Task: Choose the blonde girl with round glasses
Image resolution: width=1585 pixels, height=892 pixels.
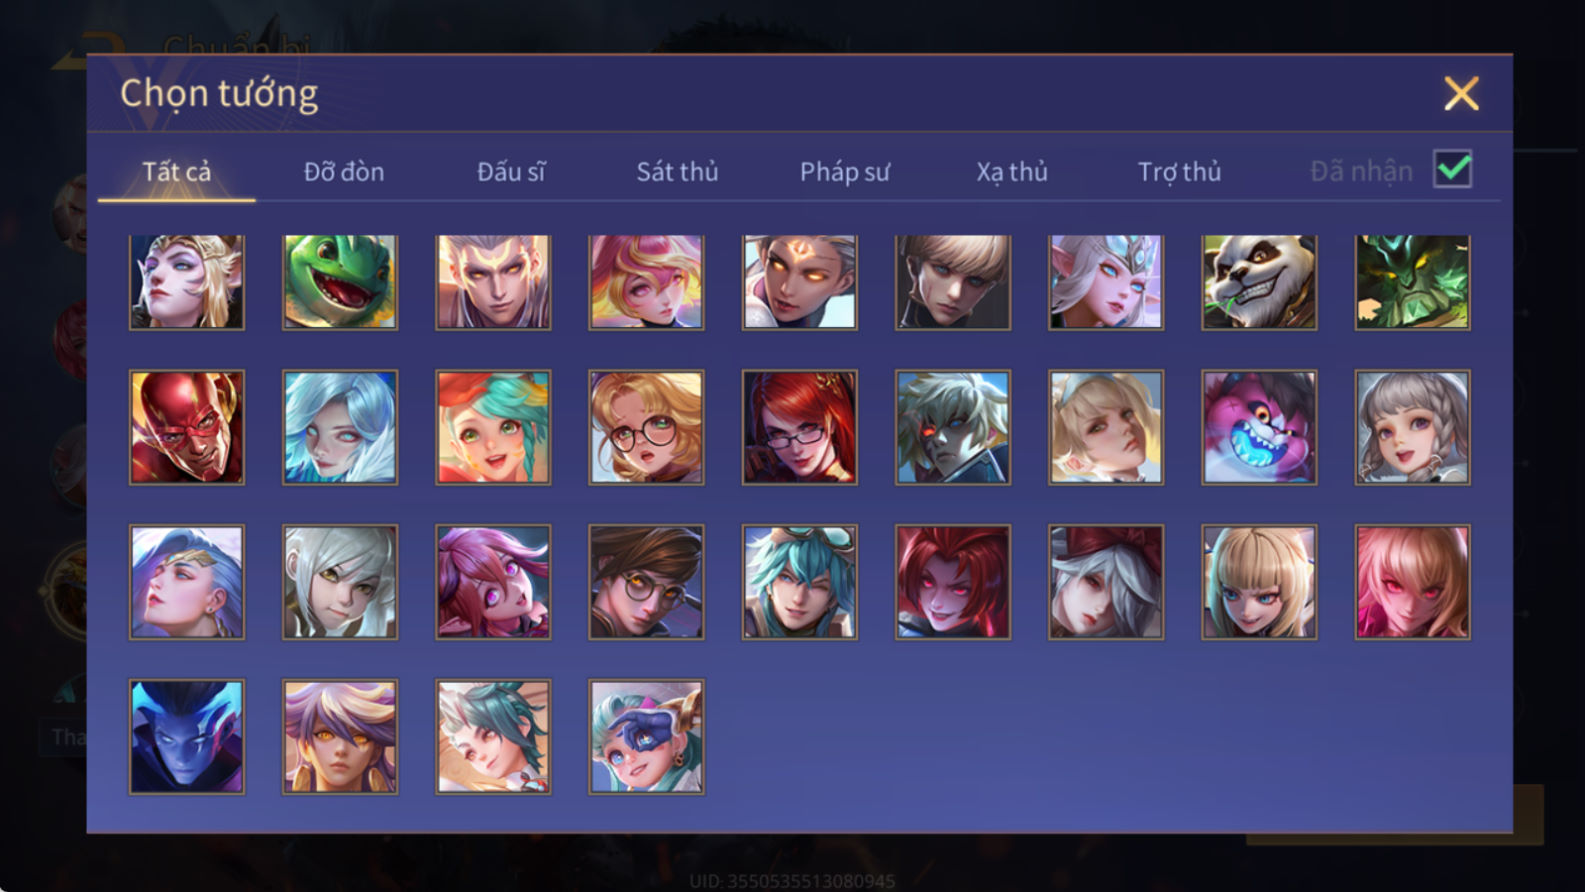Action: coord(646,428)
